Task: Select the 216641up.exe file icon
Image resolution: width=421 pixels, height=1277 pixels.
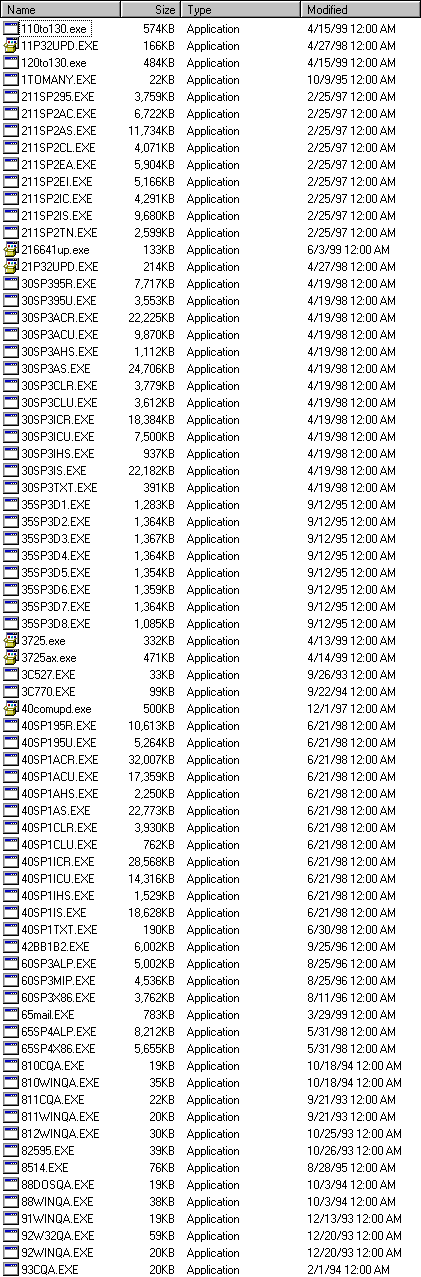Action: [x=11, y=249]
